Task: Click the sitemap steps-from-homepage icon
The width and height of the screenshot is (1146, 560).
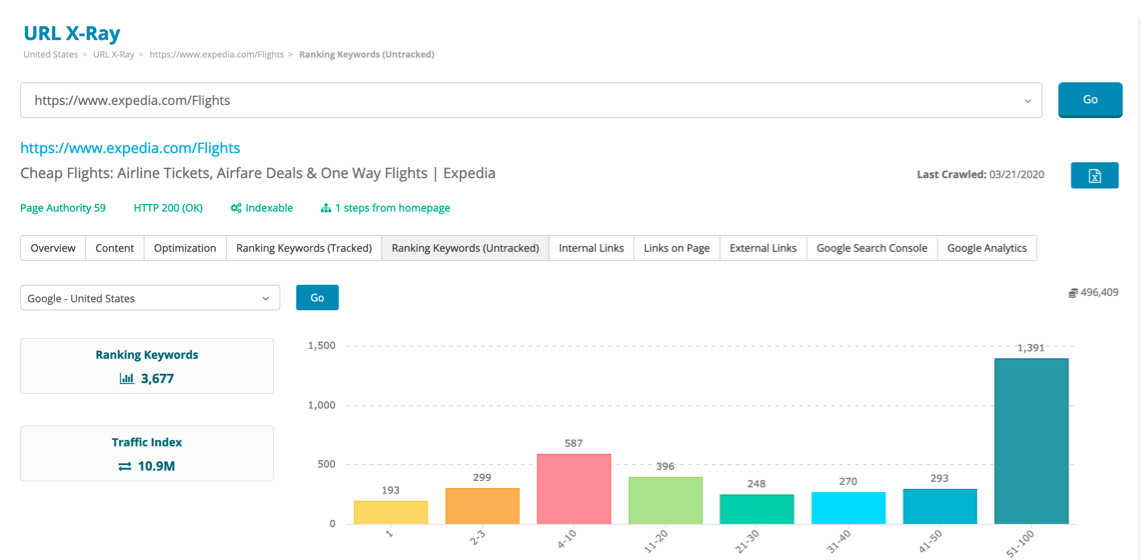Action: [325, 208]
